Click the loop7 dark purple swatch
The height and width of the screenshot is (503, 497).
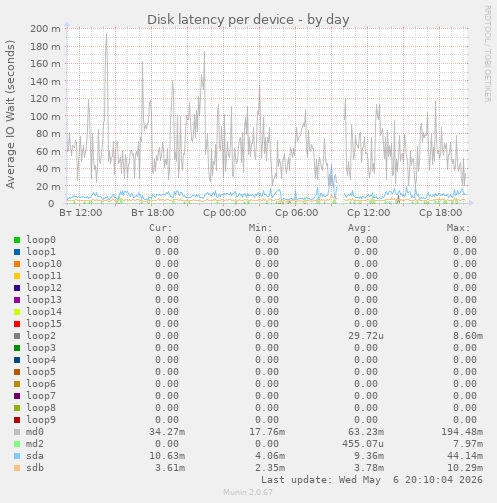point(17,396)
